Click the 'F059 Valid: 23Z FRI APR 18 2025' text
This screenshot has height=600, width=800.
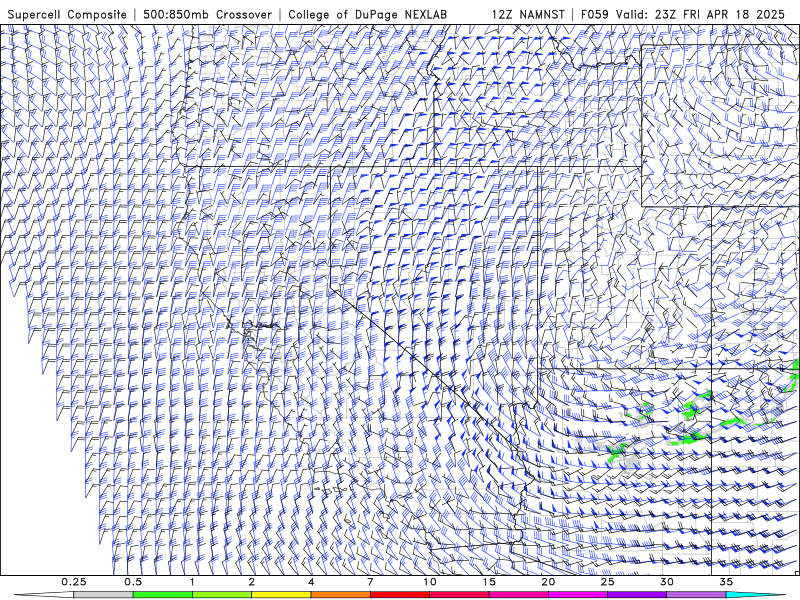[683, 14]
